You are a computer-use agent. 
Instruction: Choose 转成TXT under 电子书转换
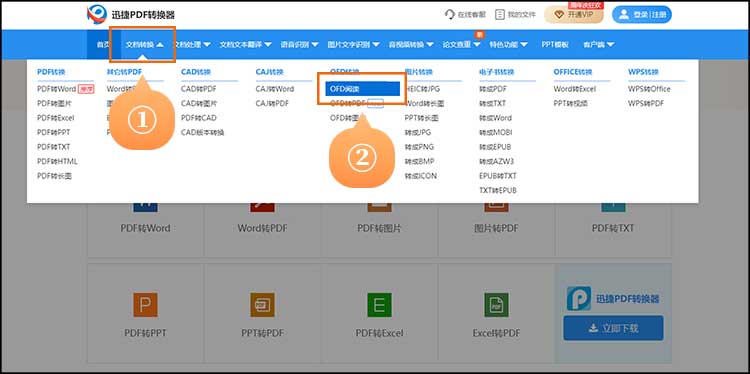point(492,103)
